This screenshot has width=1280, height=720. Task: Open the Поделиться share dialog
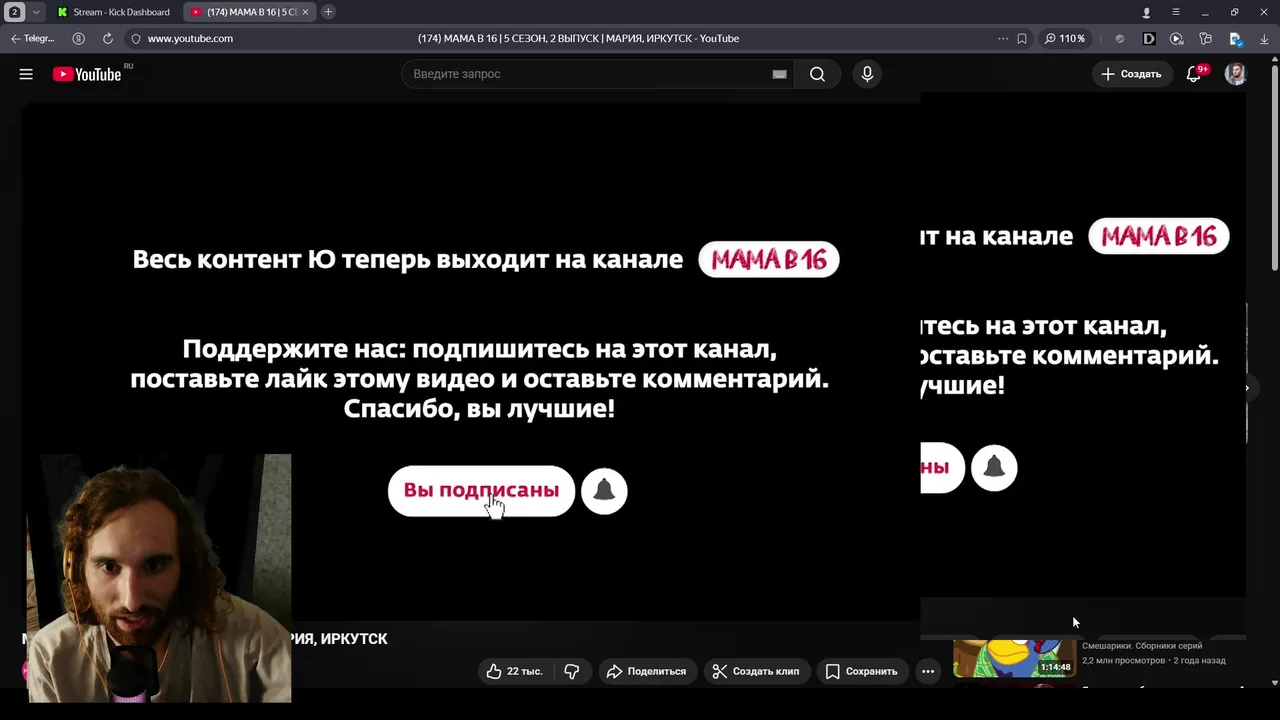(x=646, y=671)
